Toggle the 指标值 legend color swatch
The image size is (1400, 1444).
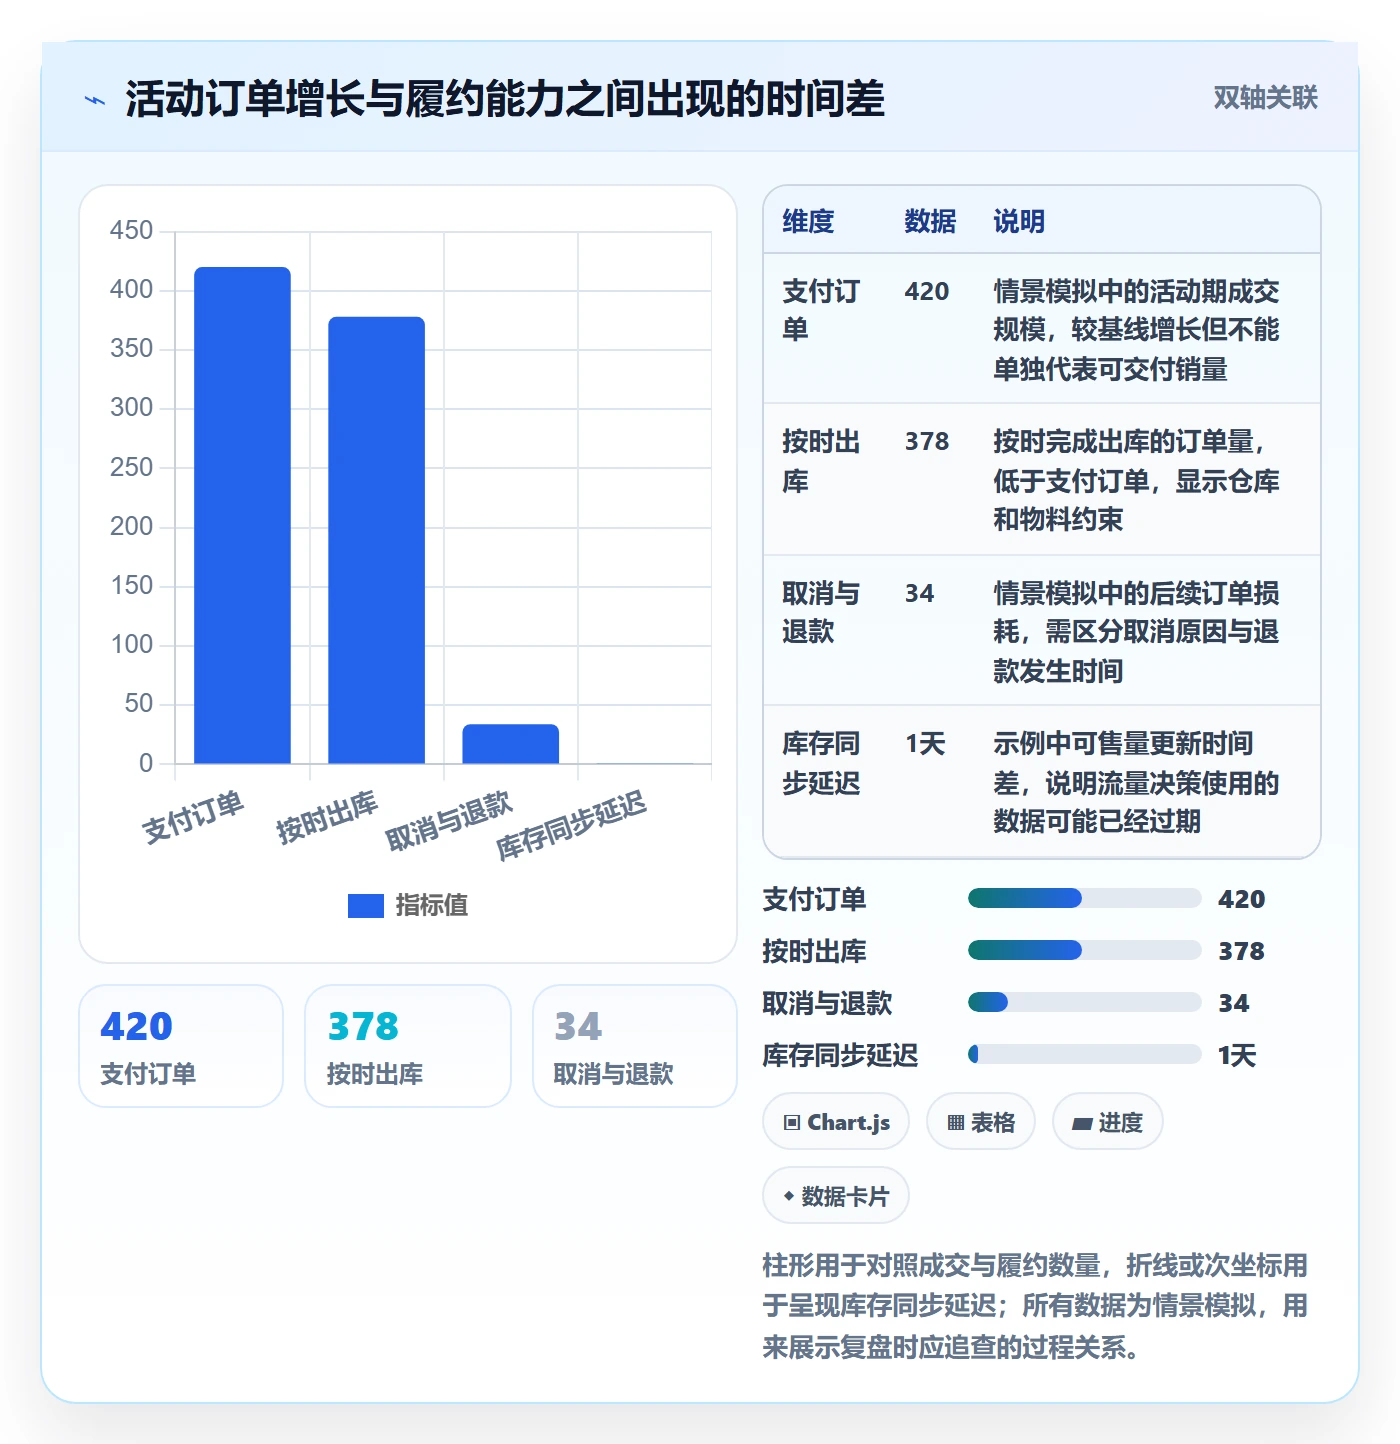(365, 905)
